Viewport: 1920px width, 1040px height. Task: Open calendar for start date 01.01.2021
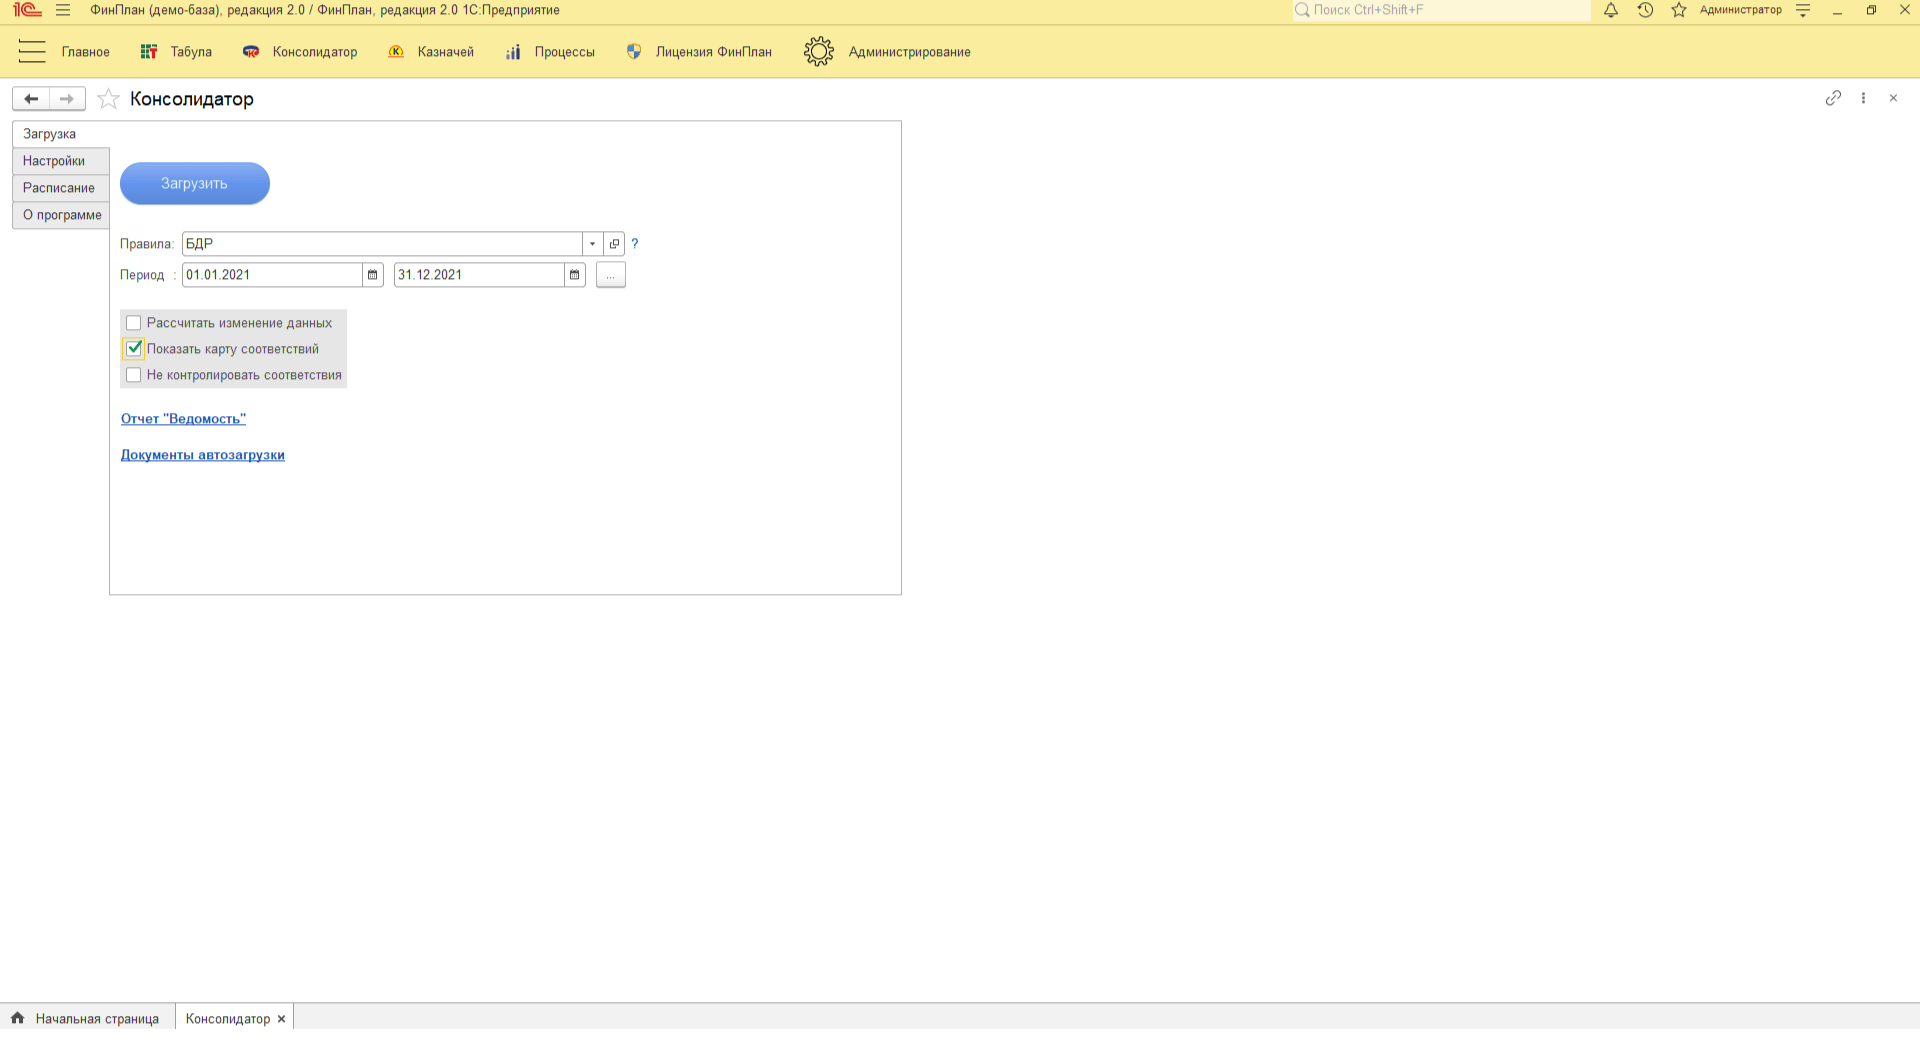[x=373, y=275]
